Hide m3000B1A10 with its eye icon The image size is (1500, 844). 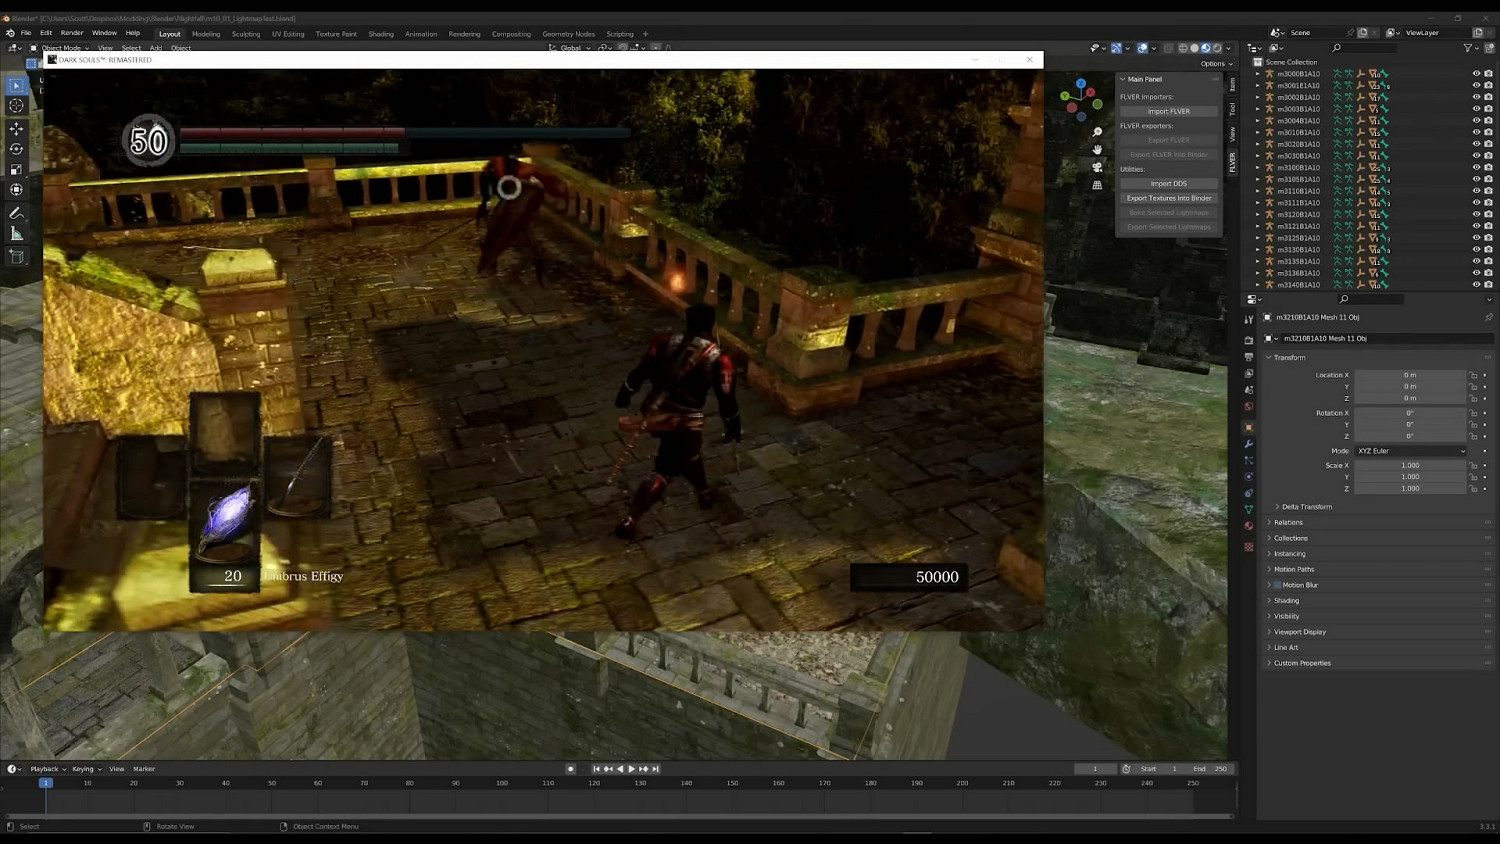click(x=1476, y=74)
